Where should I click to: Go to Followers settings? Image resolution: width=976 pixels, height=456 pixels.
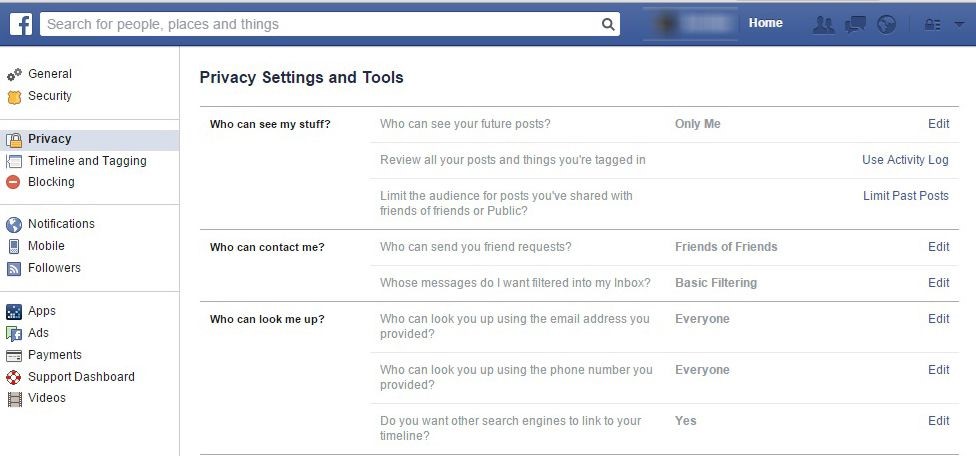tap(54, 268)
